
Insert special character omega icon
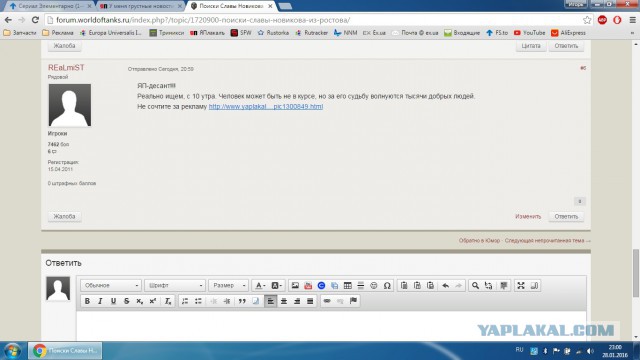point(387,285)
